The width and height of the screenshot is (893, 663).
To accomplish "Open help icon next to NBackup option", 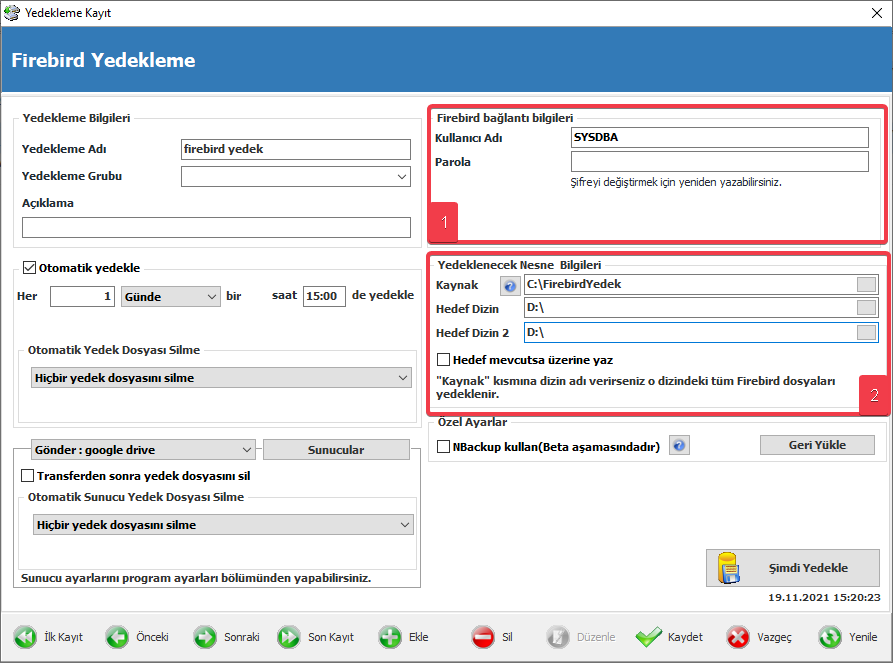I will (679, 445).
